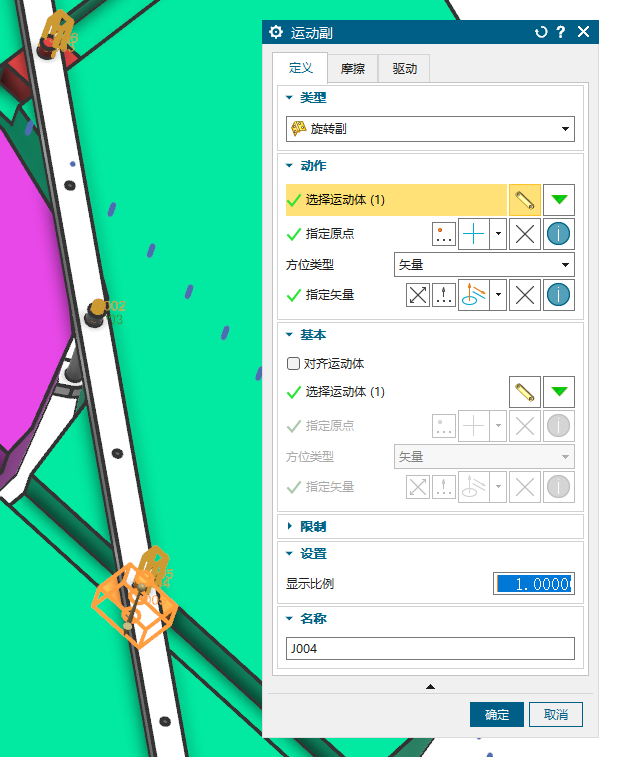Clear the 指定矢量 with the X icon
Screen dimensions: 617x757
[x=525, y=295]
